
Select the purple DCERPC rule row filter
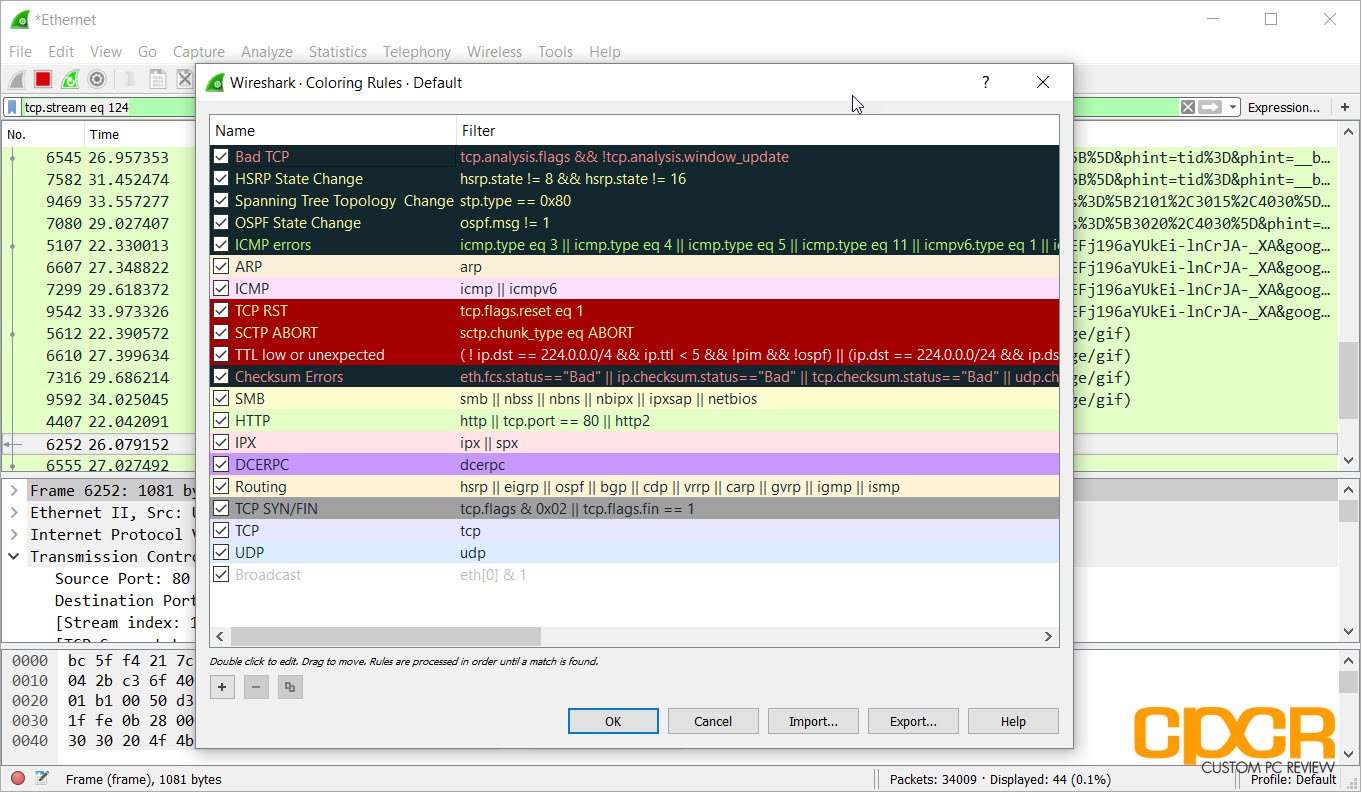pyautogui.click(x=757, y=465)
